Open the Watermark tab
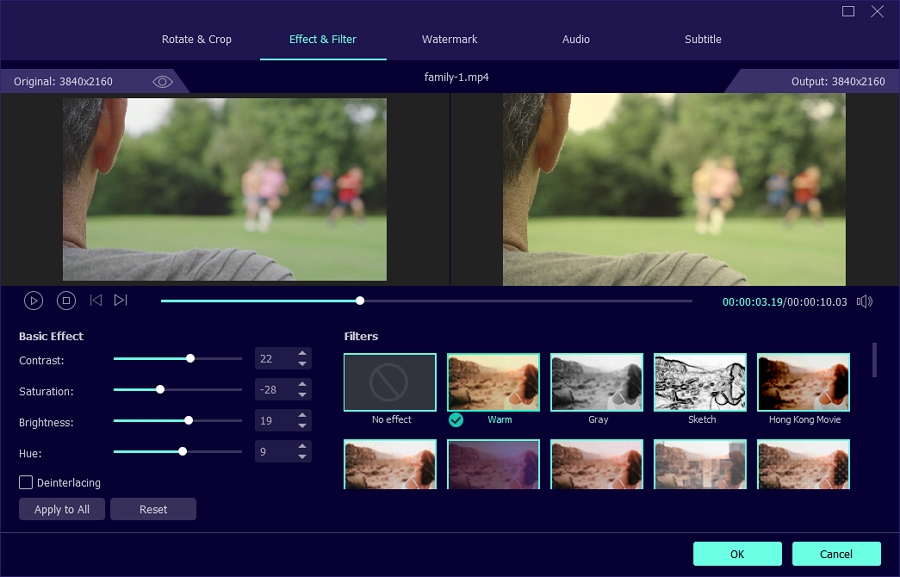Screen dimensions: 900x577 pyautogui.click(x=449, y=39)
